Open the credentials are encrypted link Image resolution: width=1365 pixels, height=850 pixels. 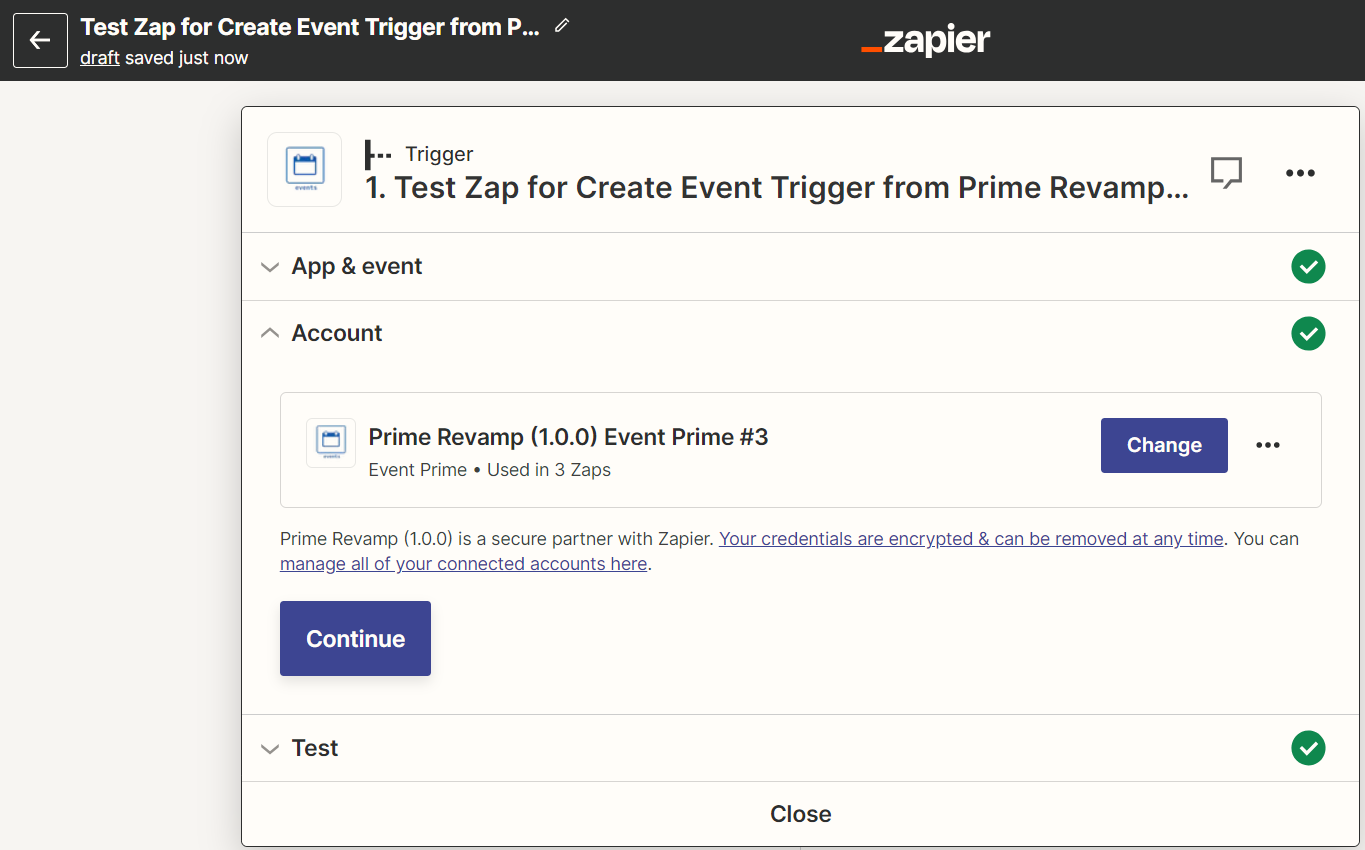pyautogui.click(x=971, y=539)
